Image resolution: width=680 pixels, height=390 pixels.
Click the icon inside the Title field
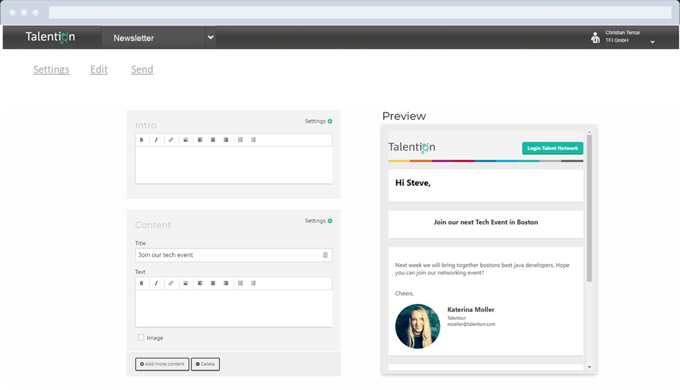pyautogui.click(x=325, y=255)
